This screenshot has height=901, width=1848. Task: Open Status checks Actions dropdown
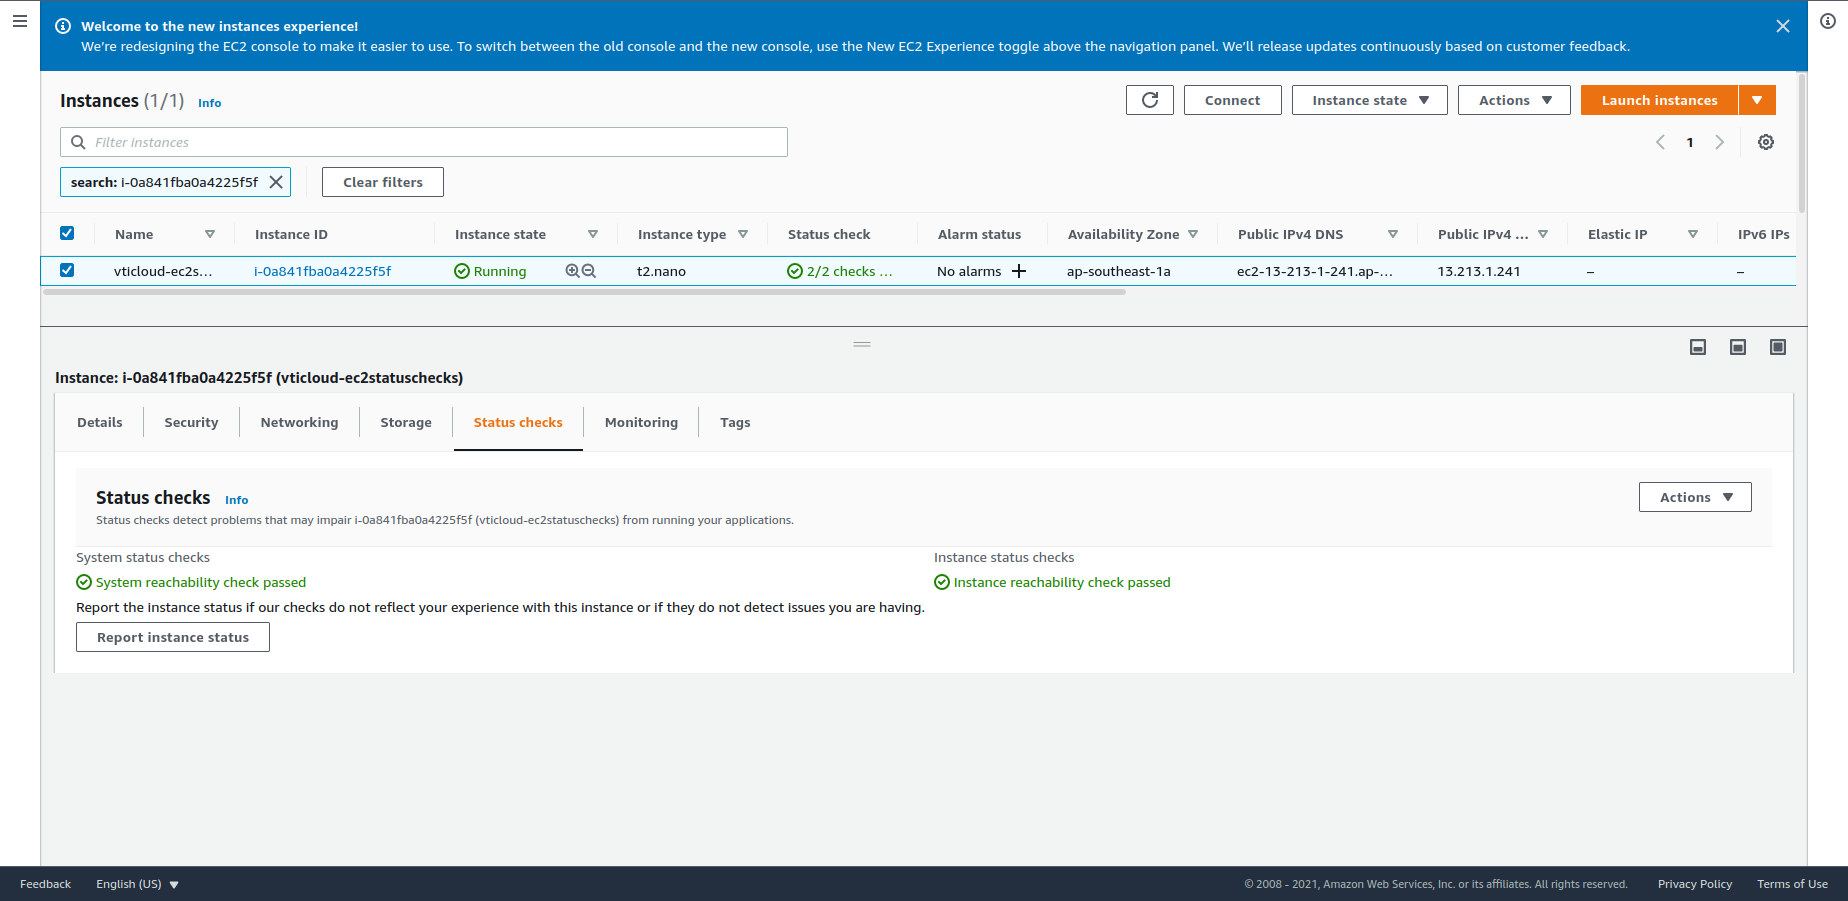coord(1695,497)
